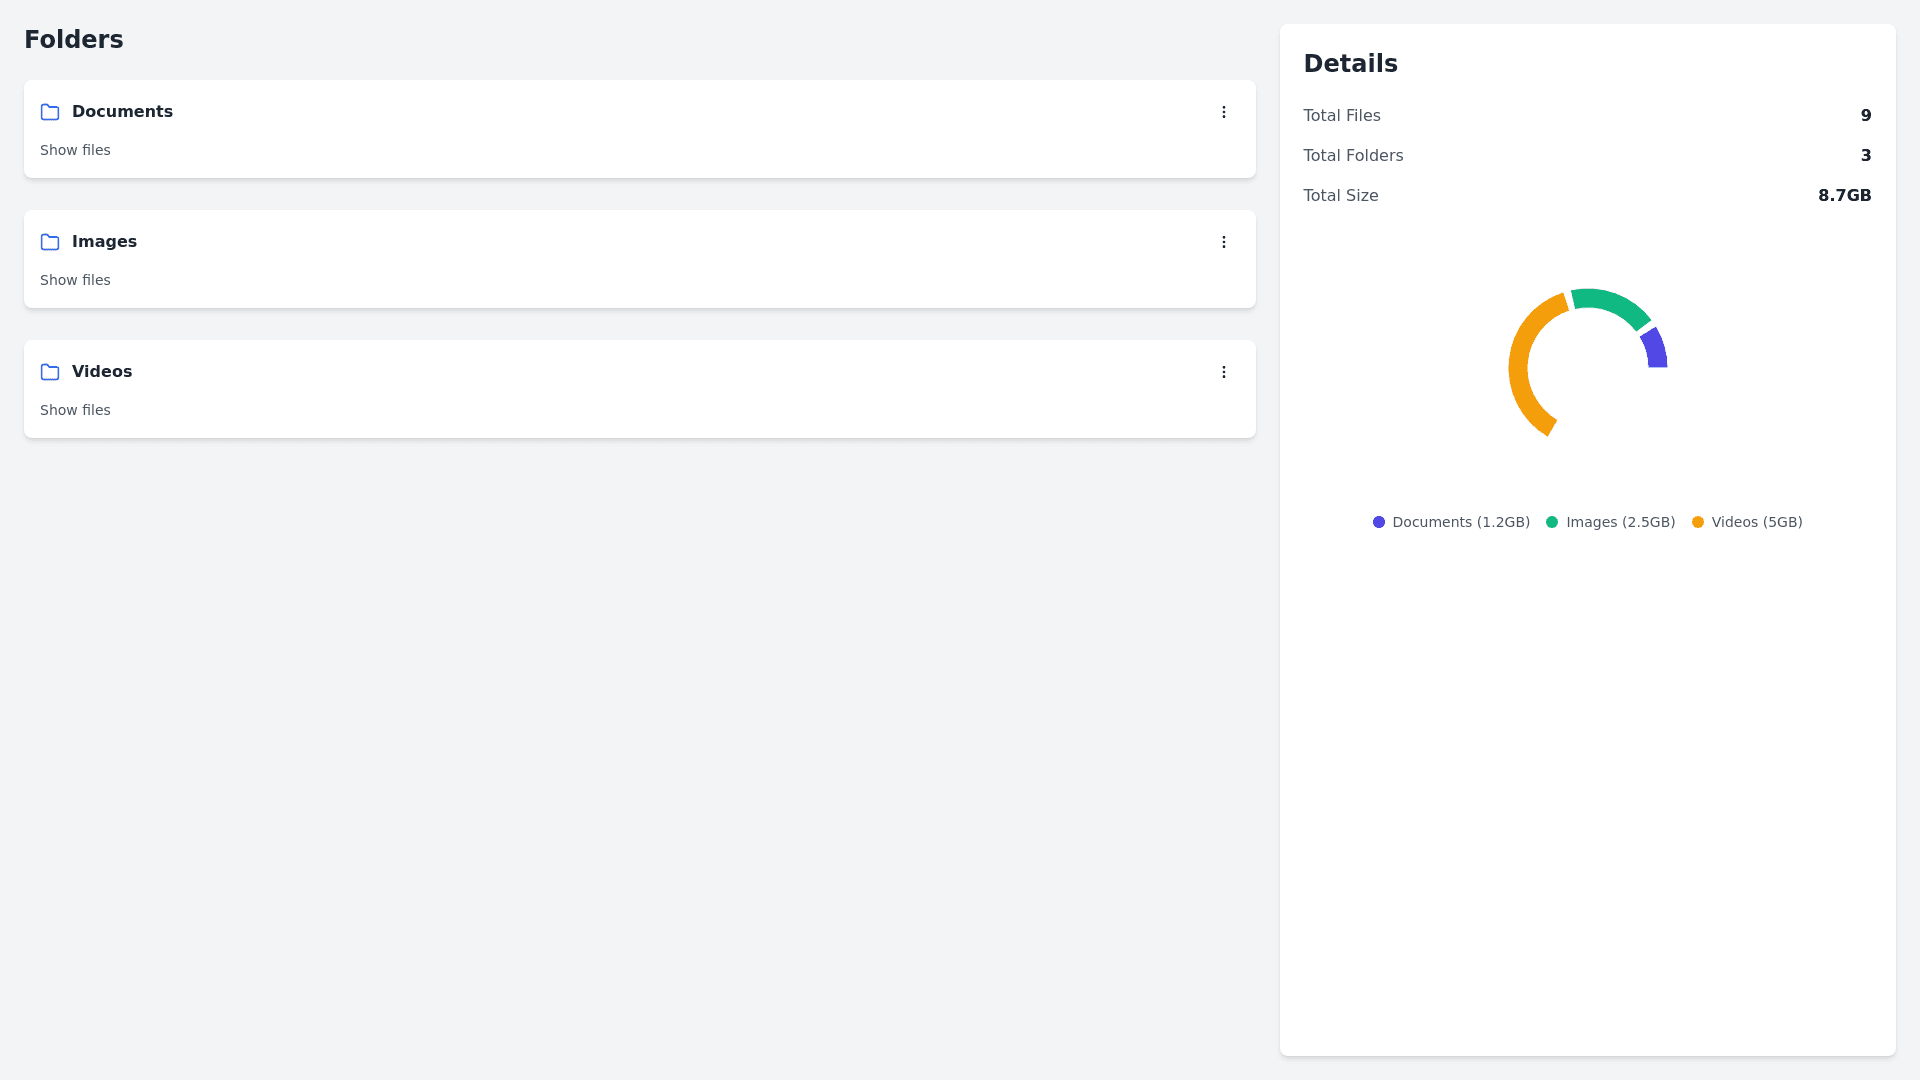Click the Folders heading
The width and height of the screenshot is (1920, 1080).
coord(74,40)
